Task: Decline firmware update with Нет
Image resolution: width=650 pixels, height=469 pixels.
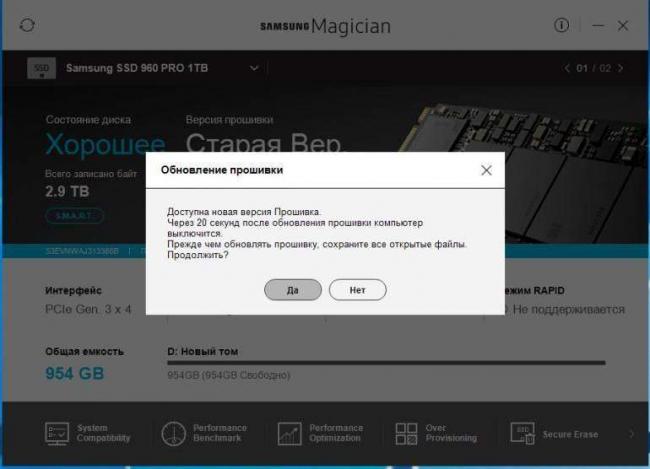Action: click(357, 290)
